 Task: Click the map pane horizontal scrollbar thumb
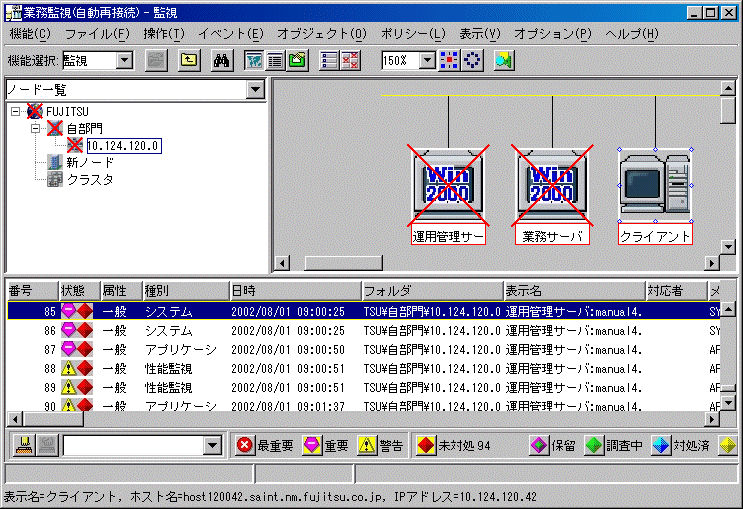[x=343, y=263]
